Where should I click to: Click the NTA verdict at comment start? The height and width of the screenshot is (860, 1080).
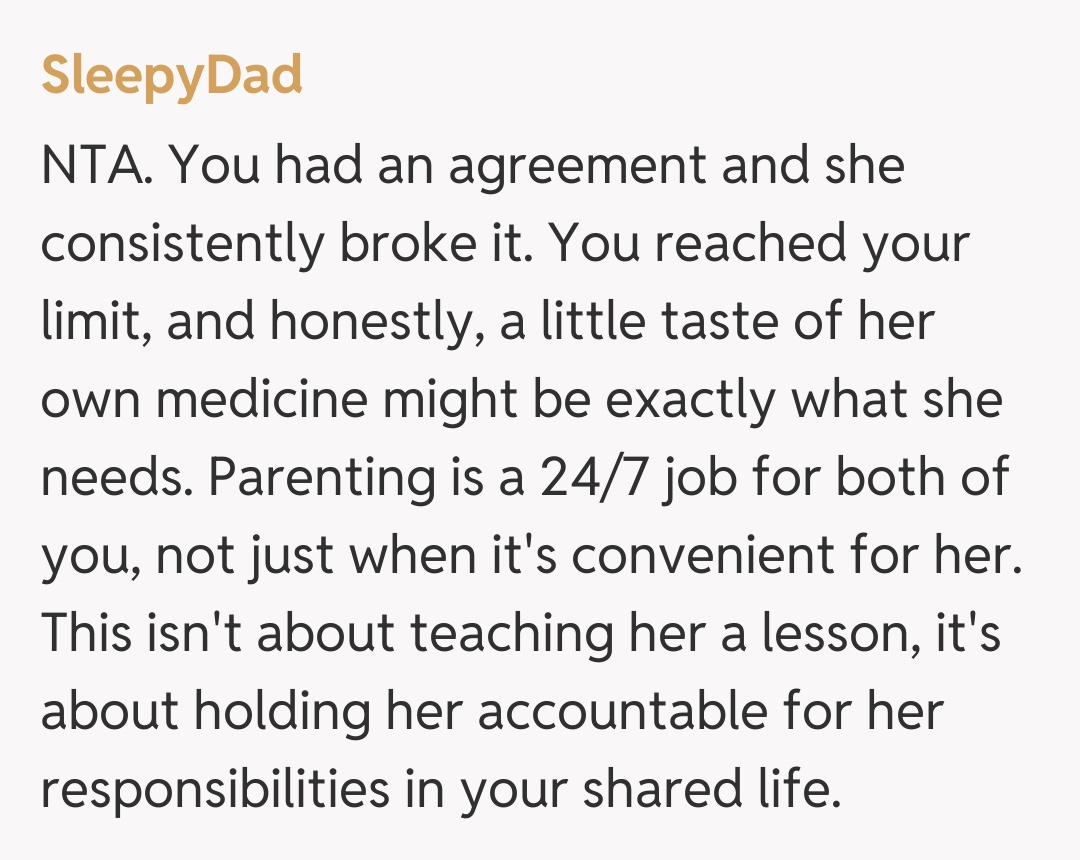96,166
